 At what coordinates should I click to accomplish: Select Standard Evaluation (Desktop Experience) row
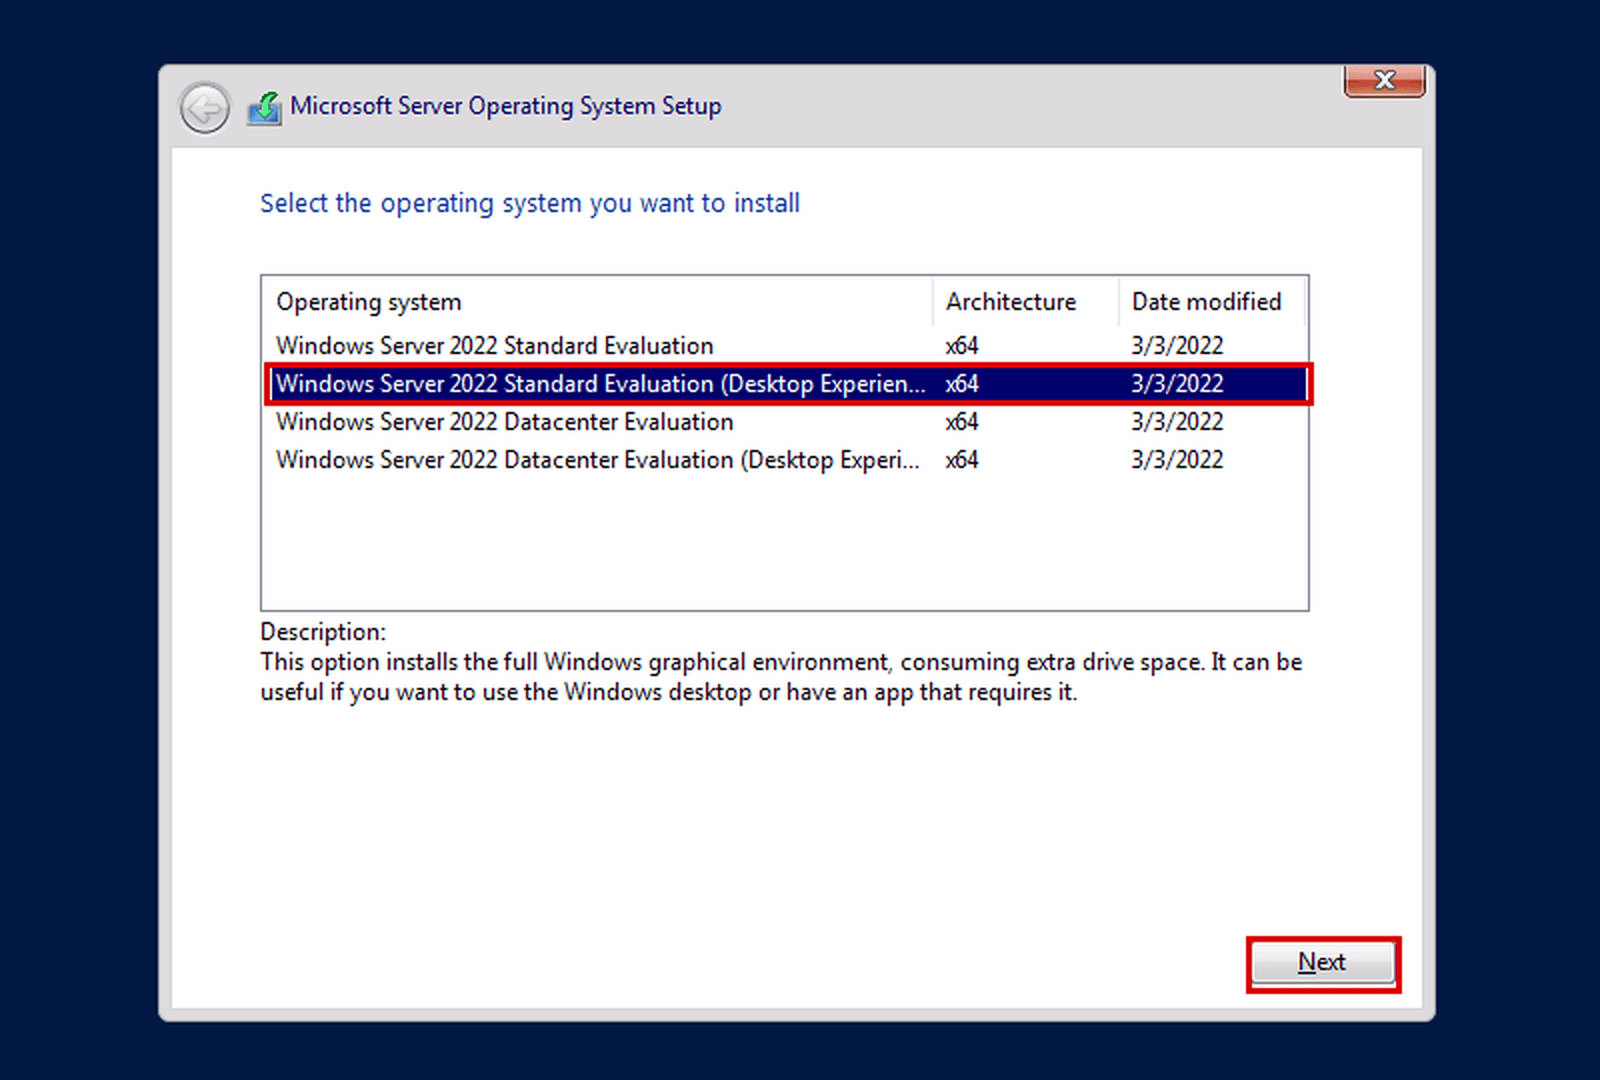coord(789,384)
